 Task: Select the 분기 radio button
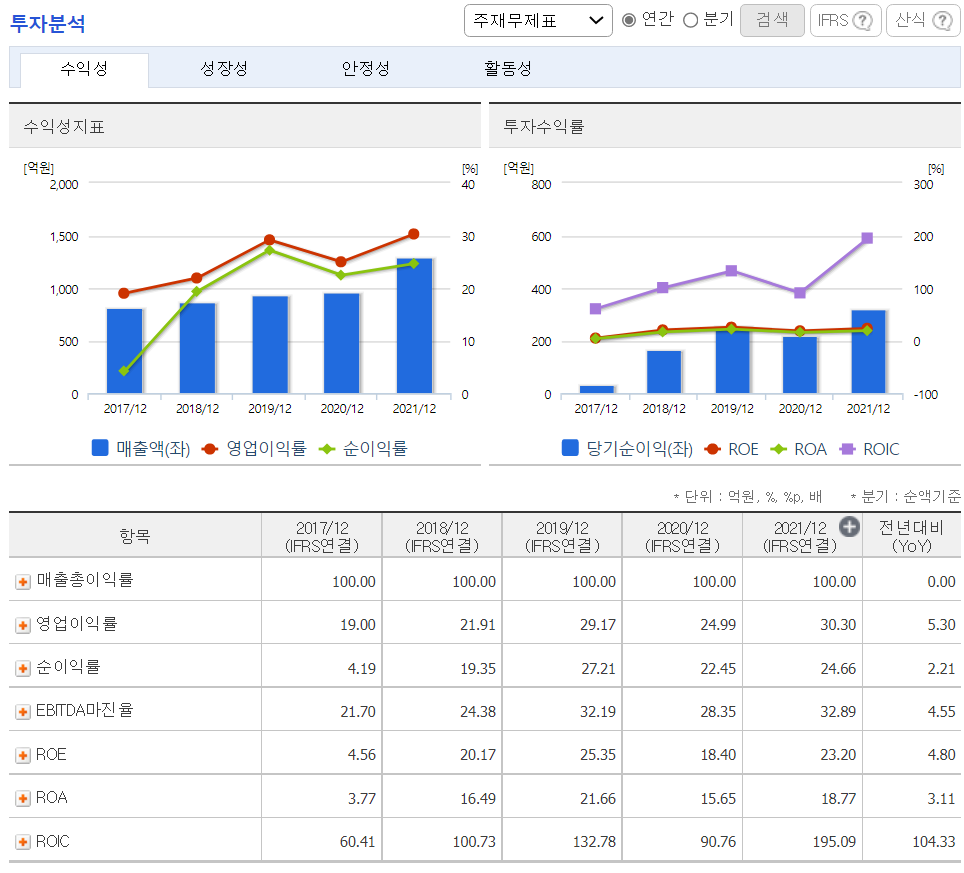(x=690, y=20)
